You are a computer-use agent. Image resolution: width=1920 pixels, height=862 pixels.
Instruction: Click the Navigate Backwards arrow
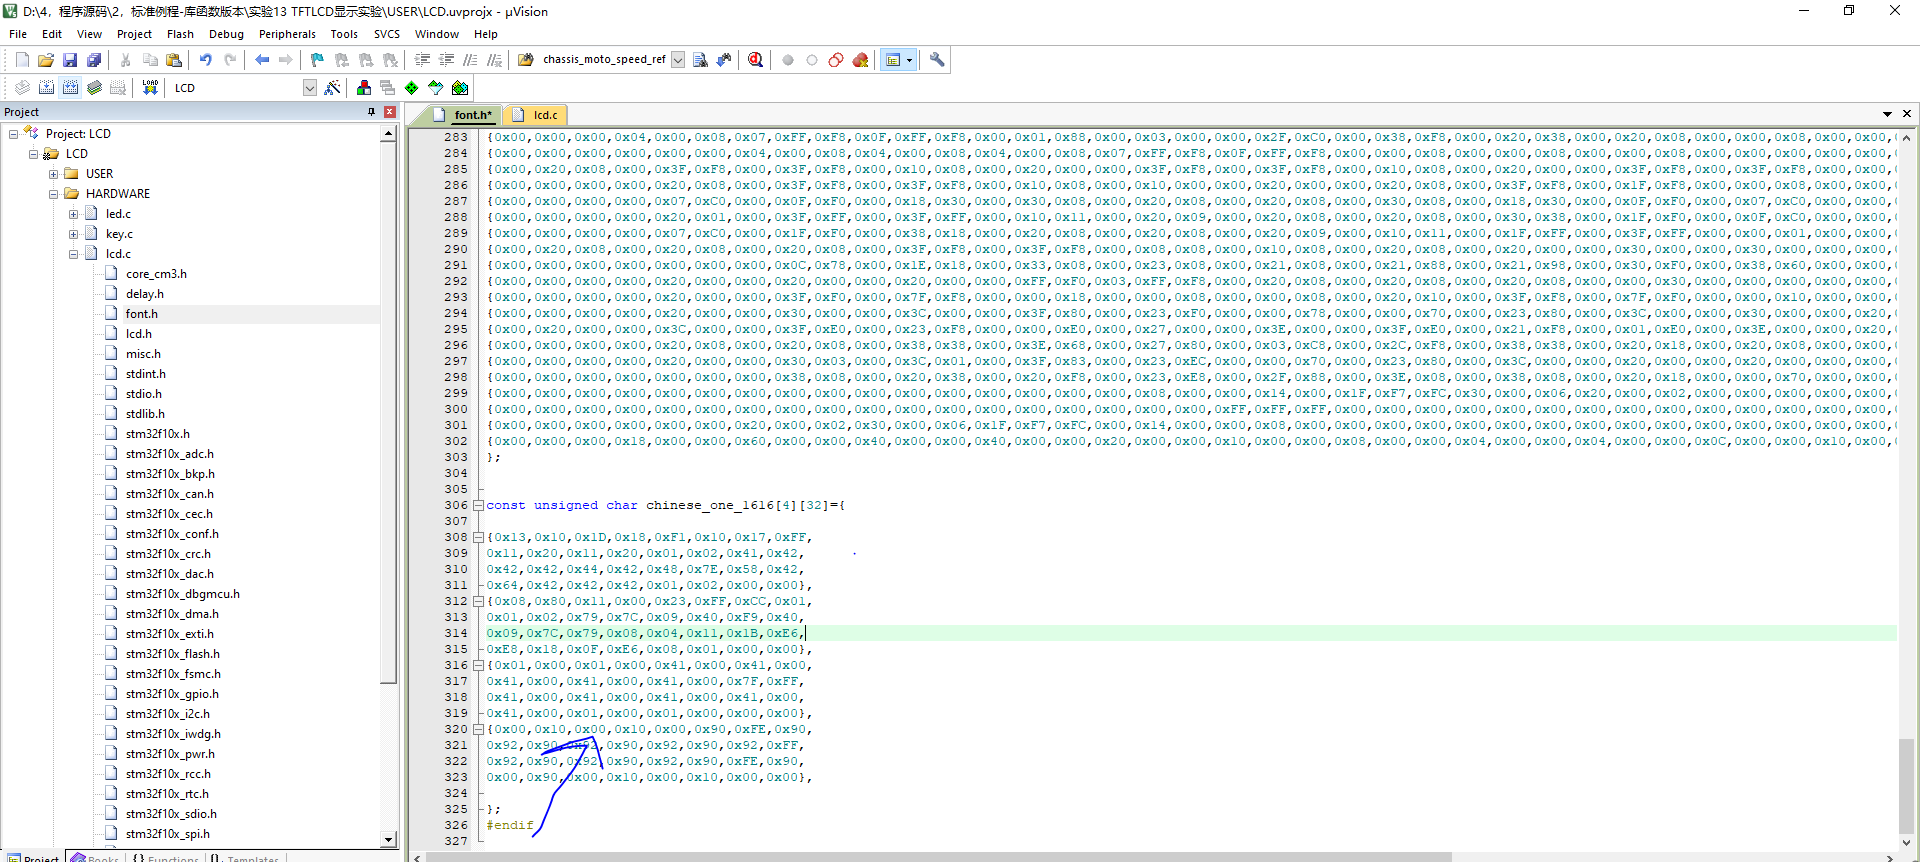click(x=262, y=60)
